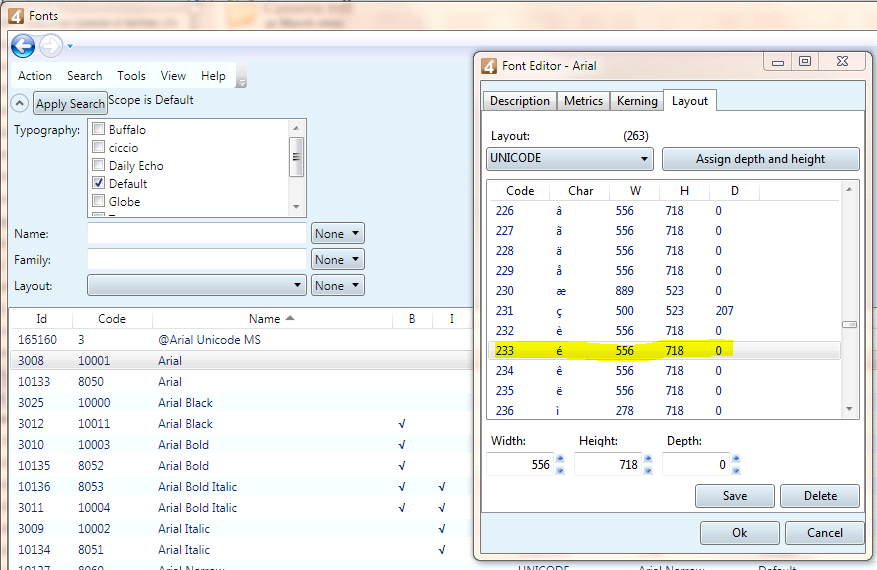Image resolution: width=877 pixels, height=570 pixels.
Task: Switch to the Description tab
Action: click(x=520, y=101)
